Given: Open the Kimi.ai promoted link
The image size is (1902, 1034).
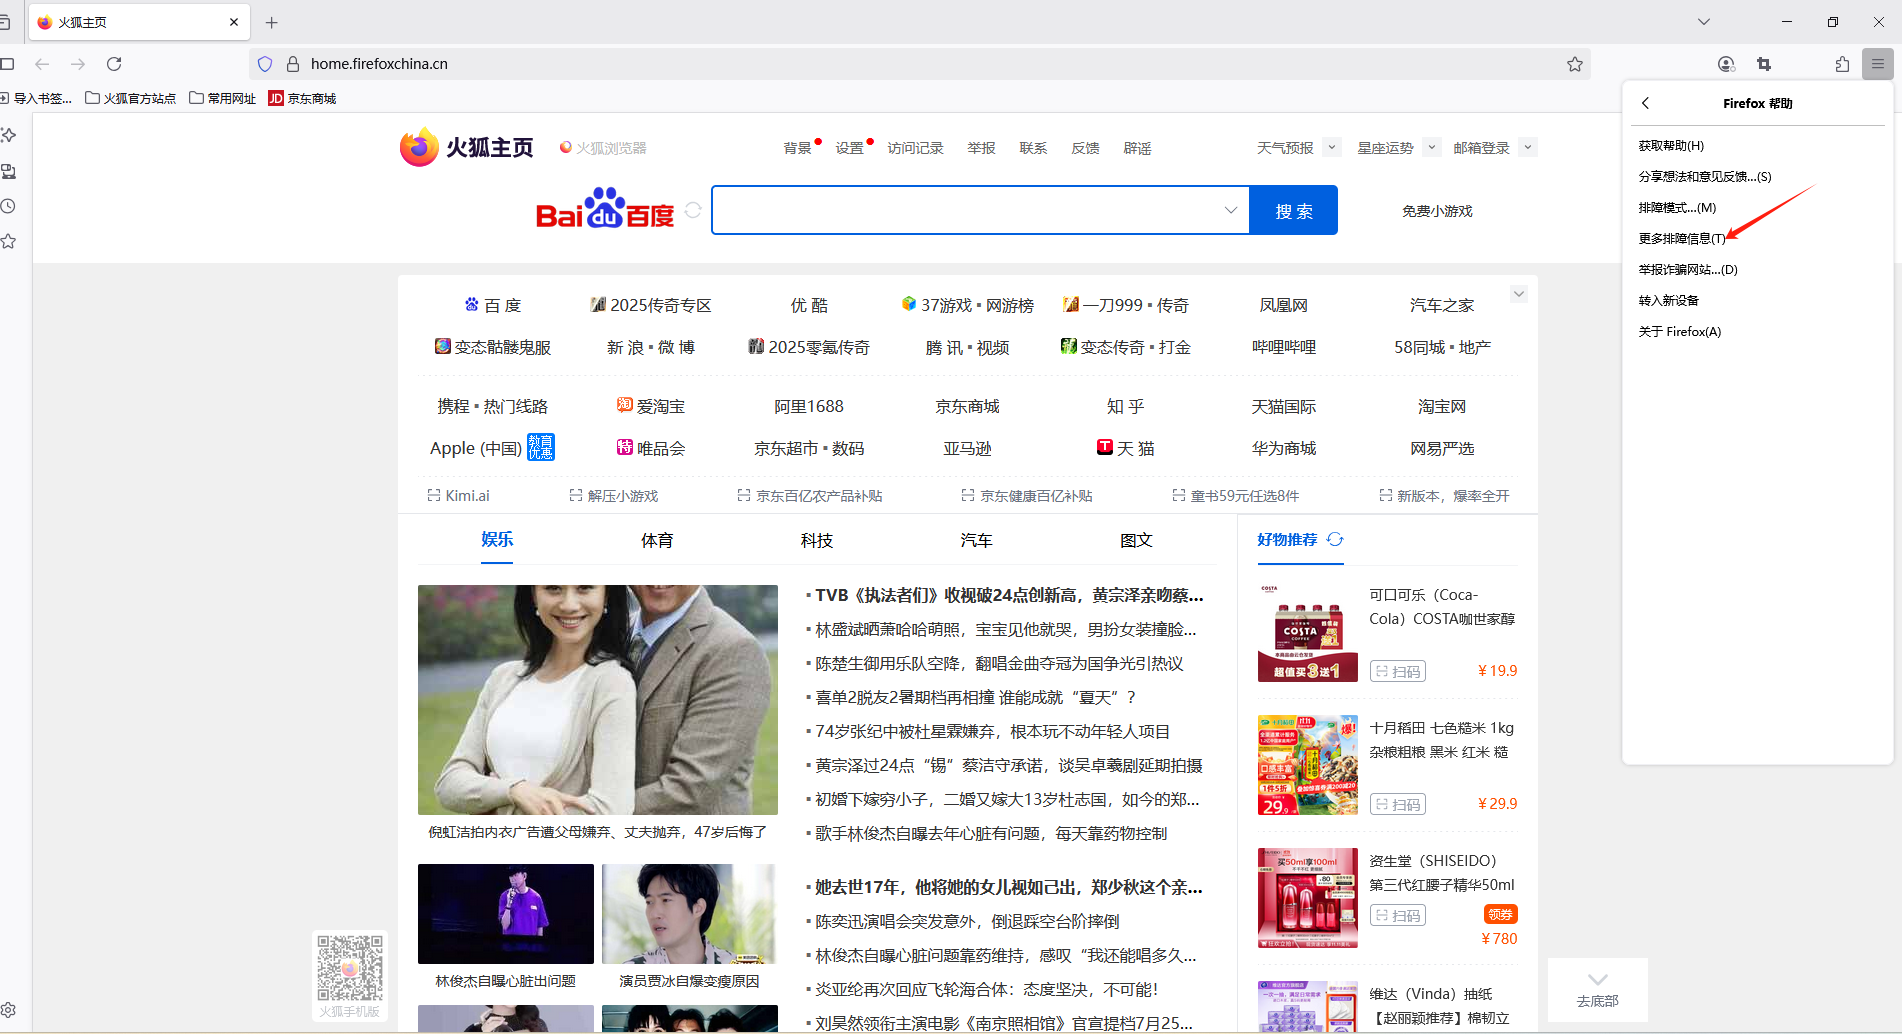Looking at the screenshot, I should (459, 495).
